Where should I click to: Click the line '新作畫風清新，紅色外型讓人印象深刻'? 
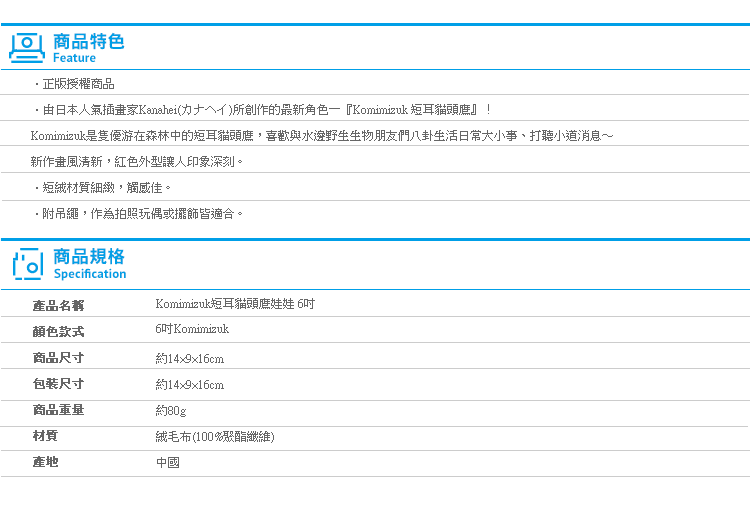137,162
